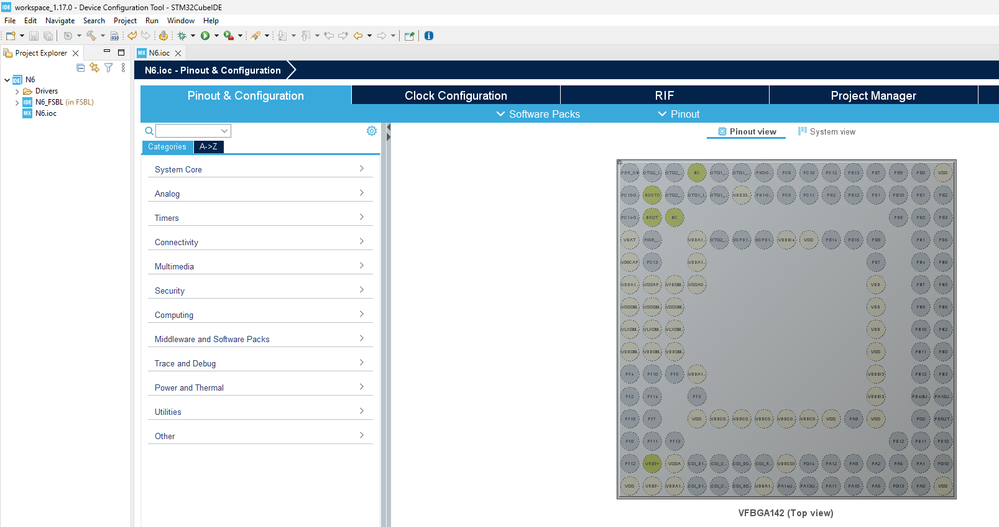999x527 pixels.
Task: Select the VBAT pin on chip
Action: [x=629, y=240]
